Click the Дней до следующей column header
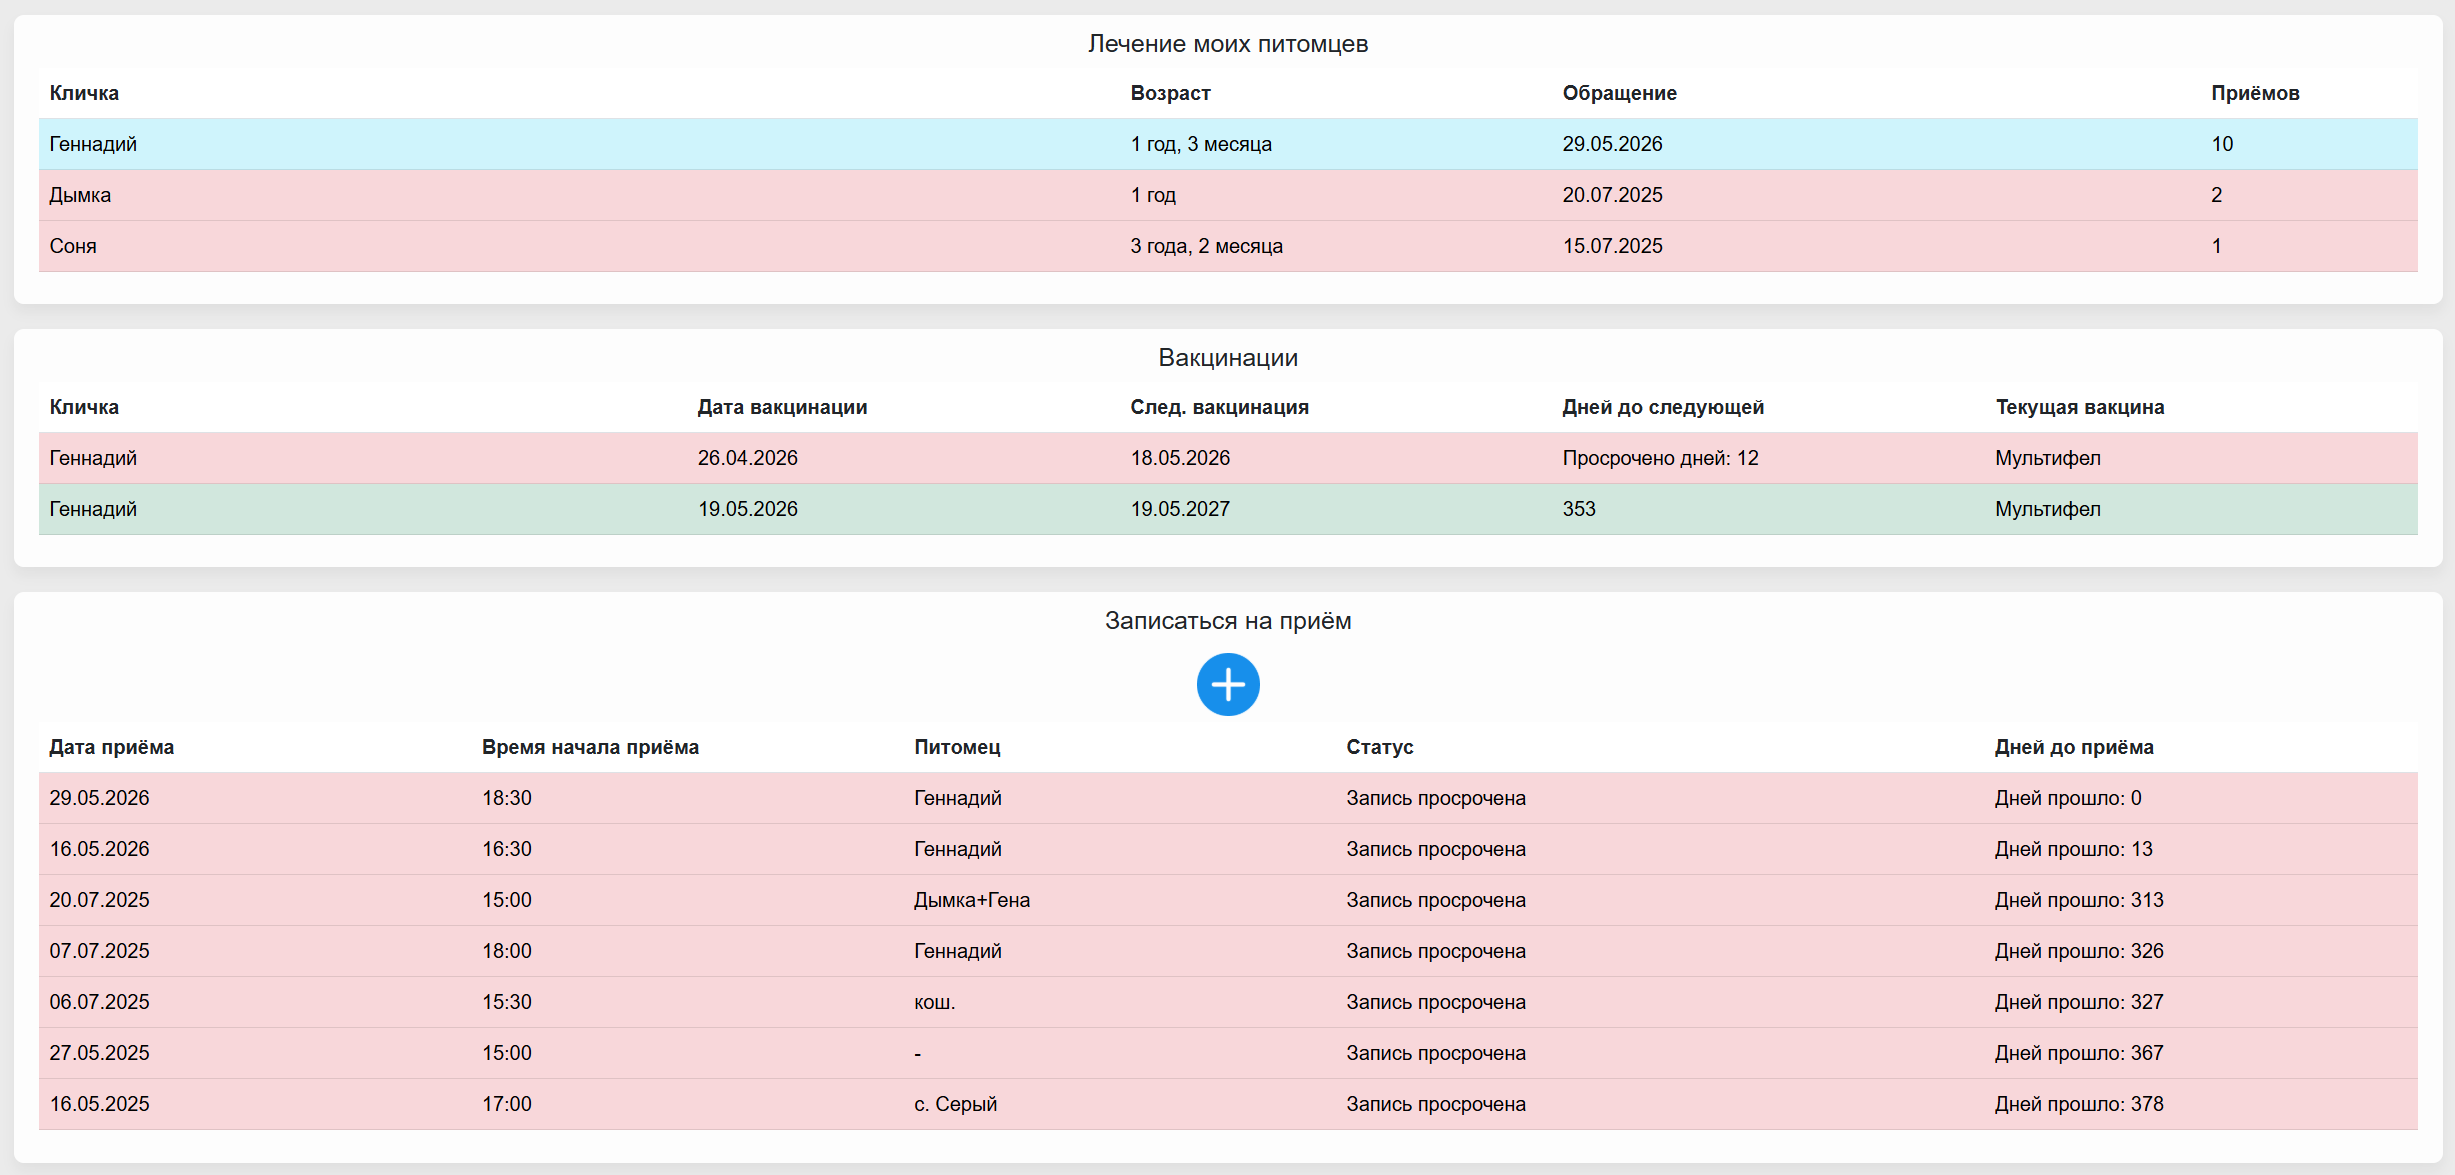Viewport: 2455px width, 1175px height. pyautogui.click(x=1663, y=407)
